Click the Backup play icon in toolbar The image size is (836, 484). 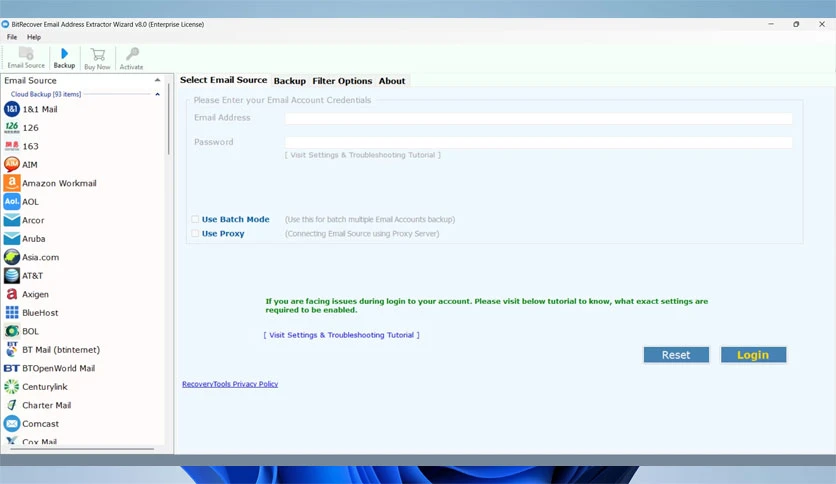[x=64, y=53]
